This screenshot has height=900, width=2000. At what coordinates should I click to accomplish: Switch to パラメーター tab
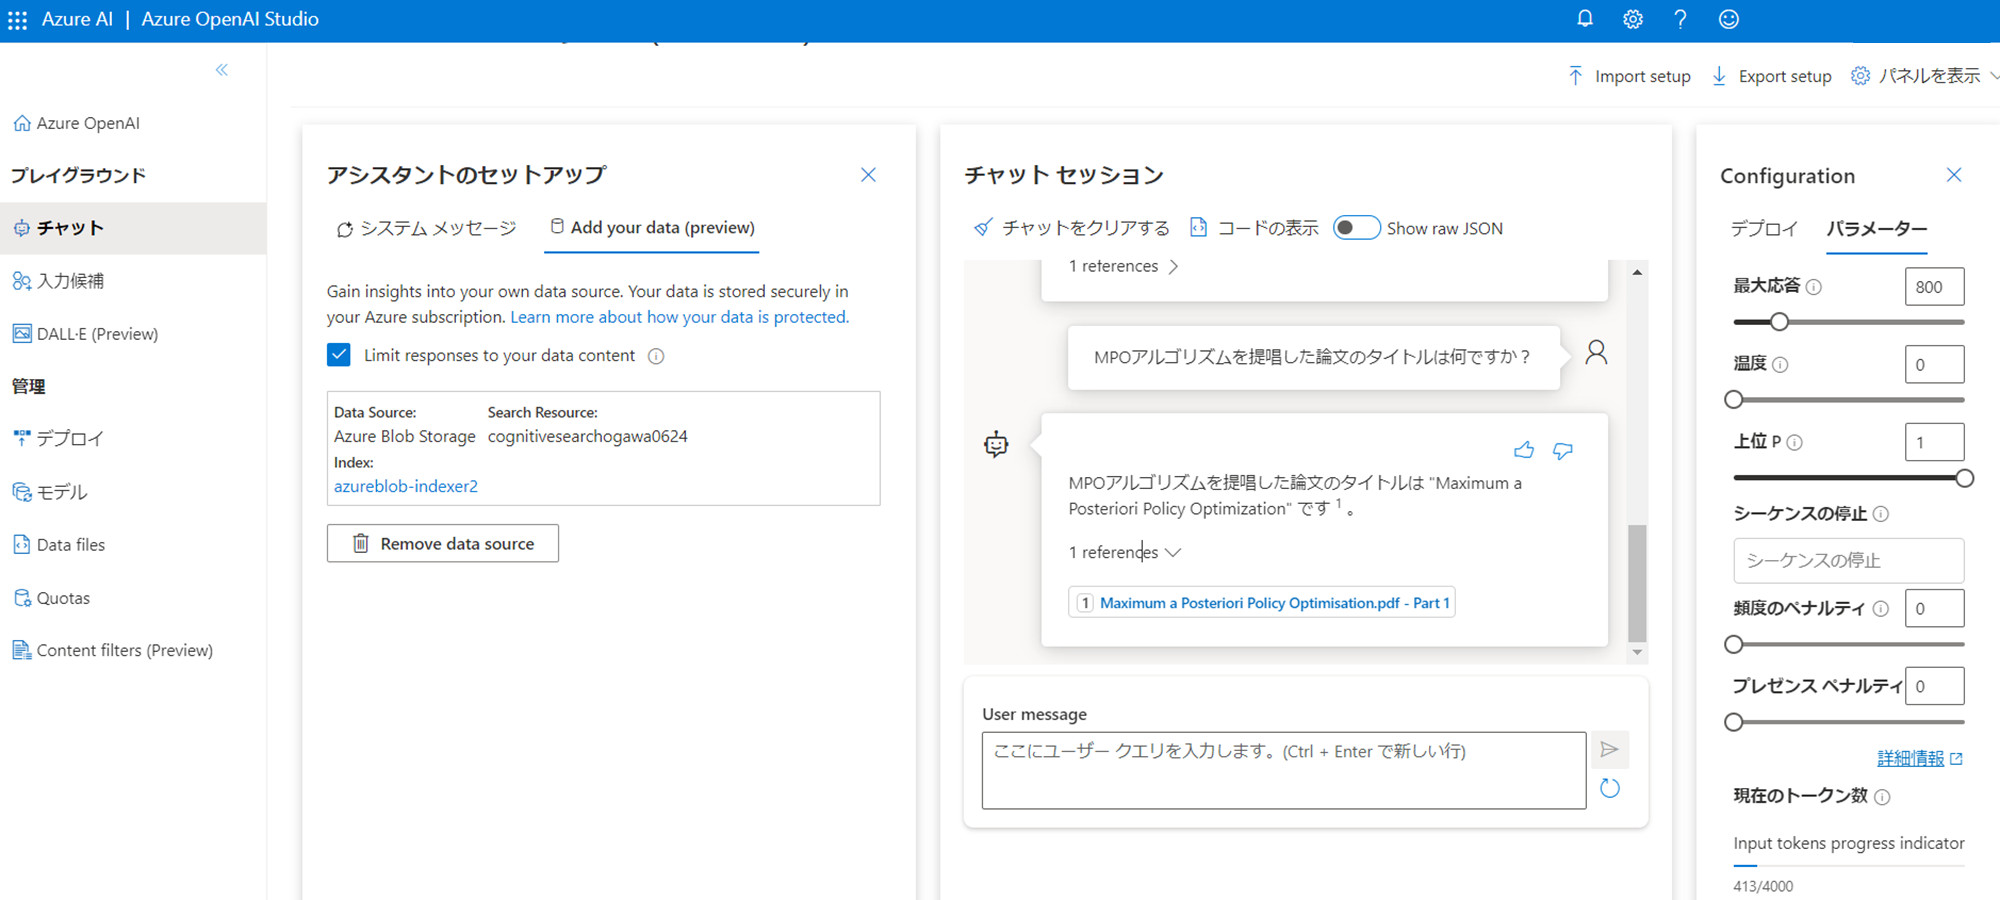click(1877, 229)
